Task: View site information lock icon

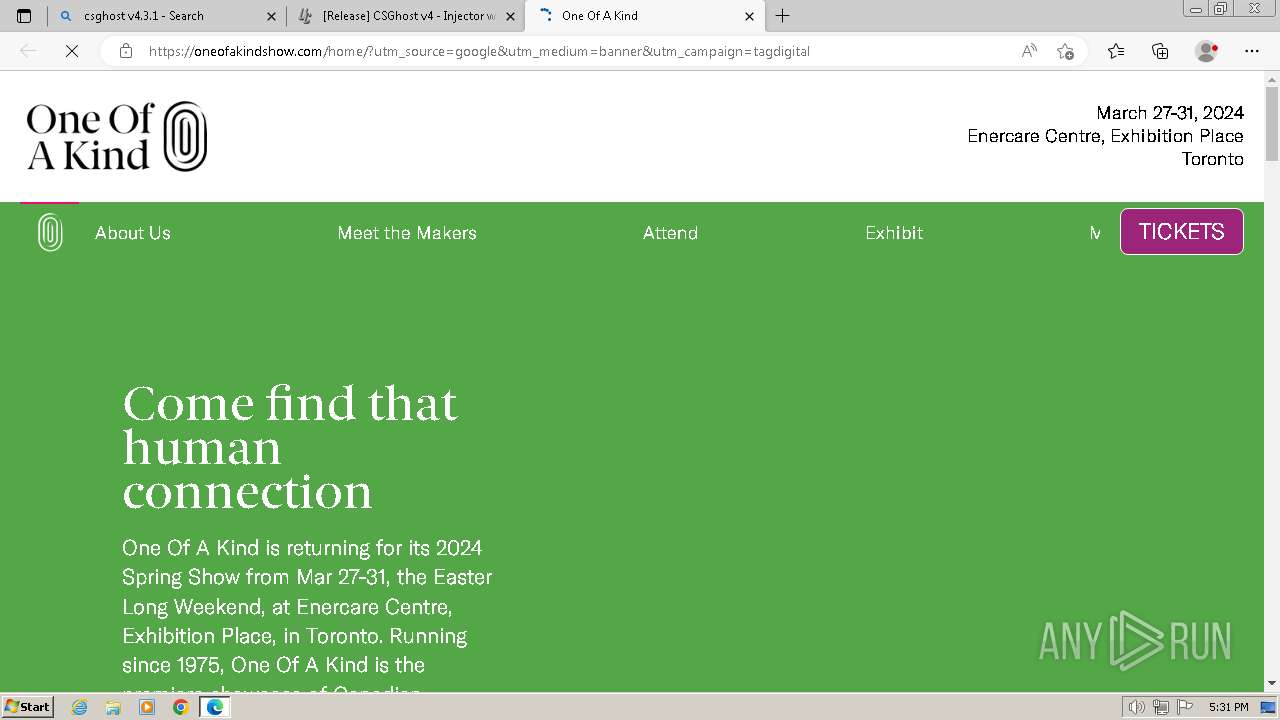Action: pos(126,51)
